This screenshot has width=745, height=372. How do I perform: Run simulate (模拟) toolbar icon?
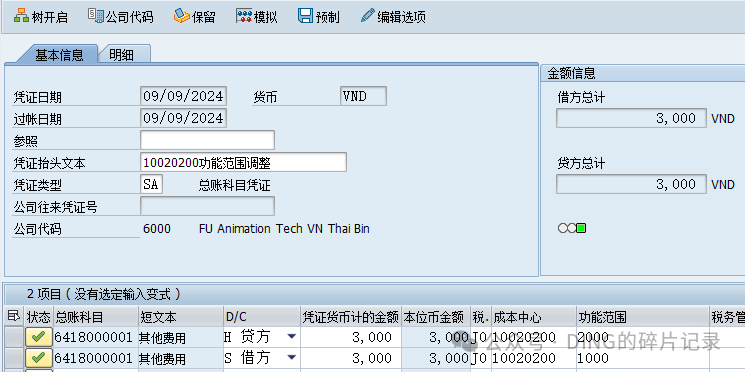coord(243,16)
